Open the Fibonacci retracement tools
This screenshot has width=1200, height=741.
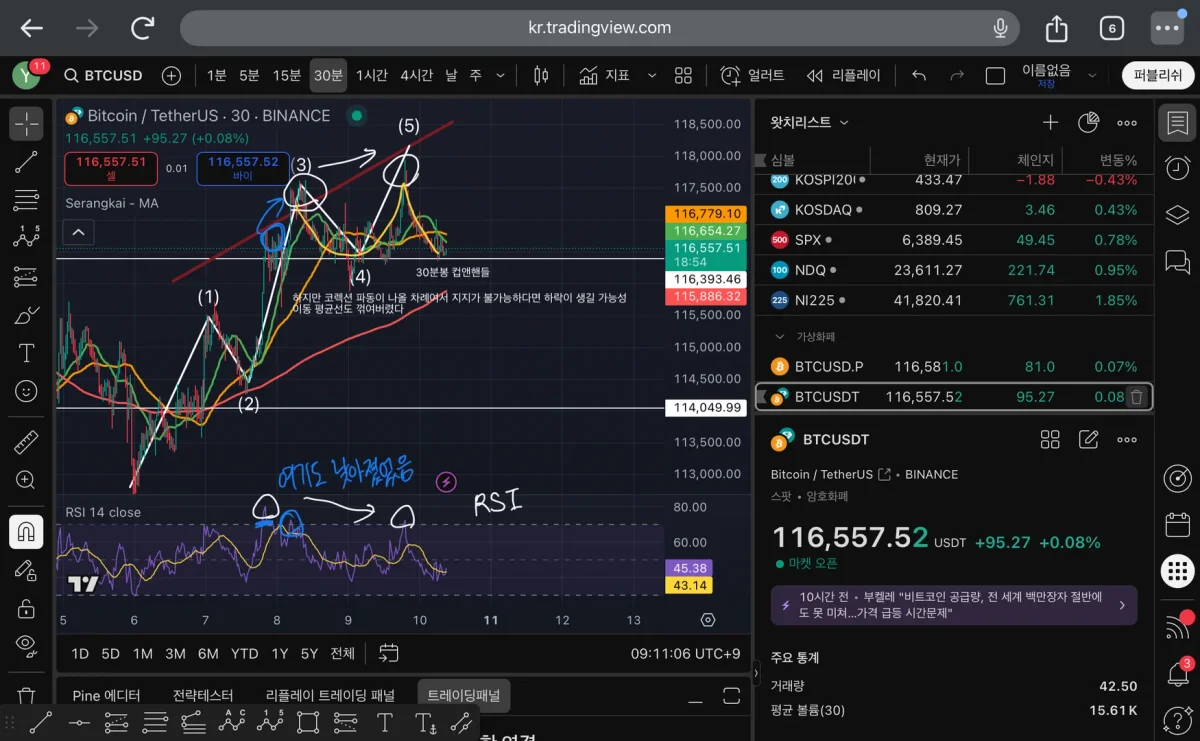(x=26, y=200)
